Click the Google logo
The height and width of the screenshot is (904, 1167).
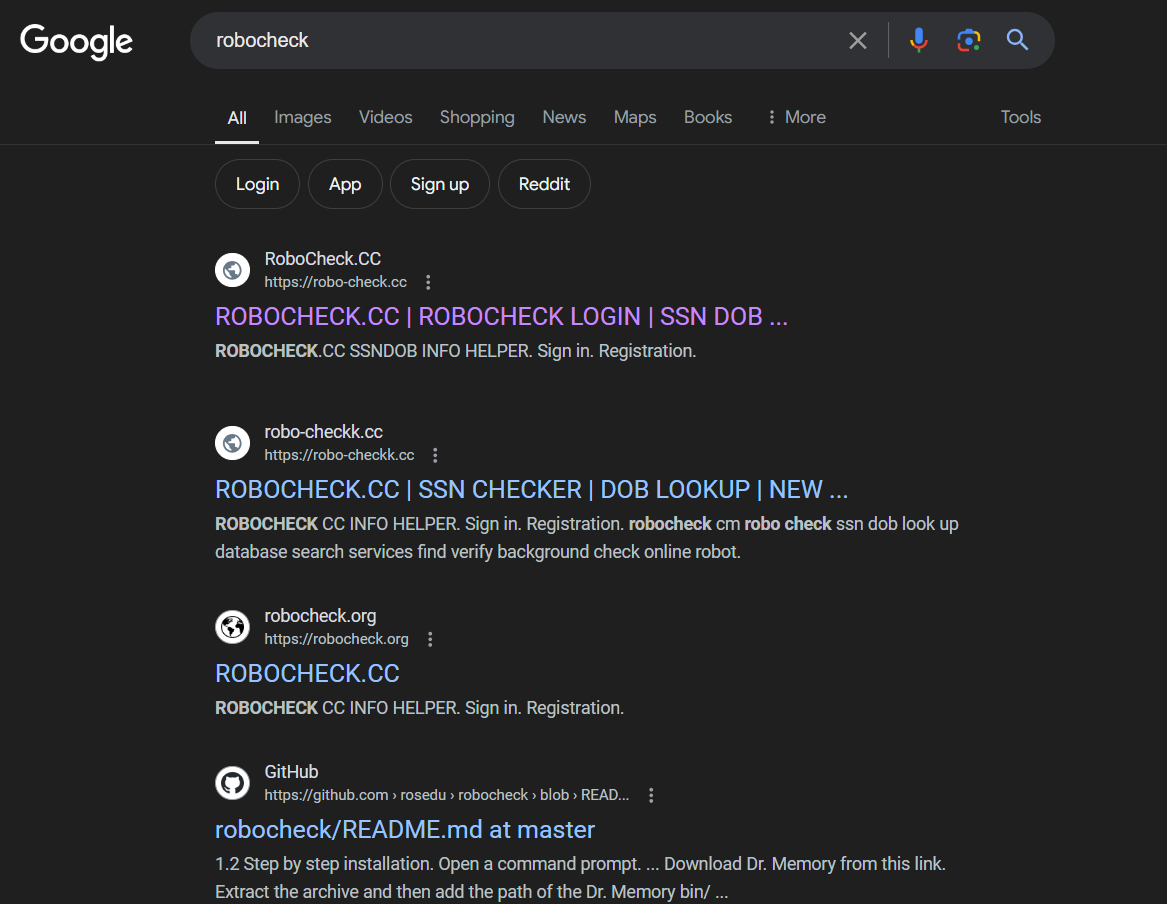click(x=76, y=41)
